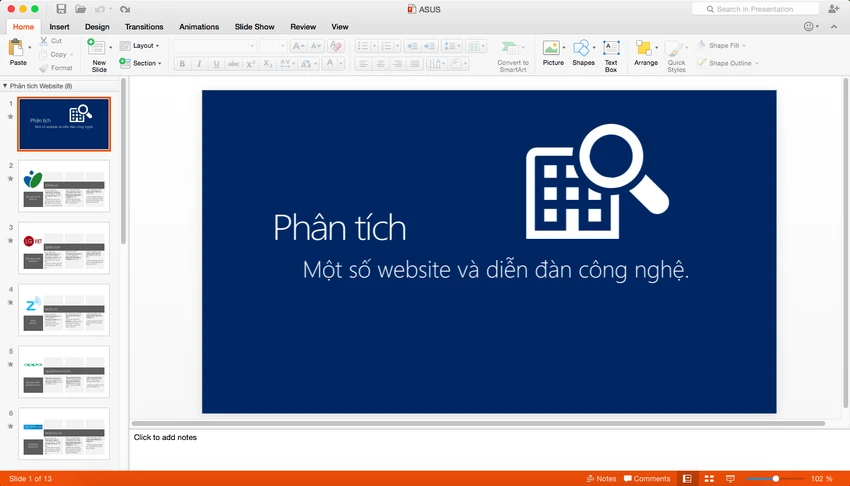Click the Open folder icon in title bar

click(x=80, y=9)
